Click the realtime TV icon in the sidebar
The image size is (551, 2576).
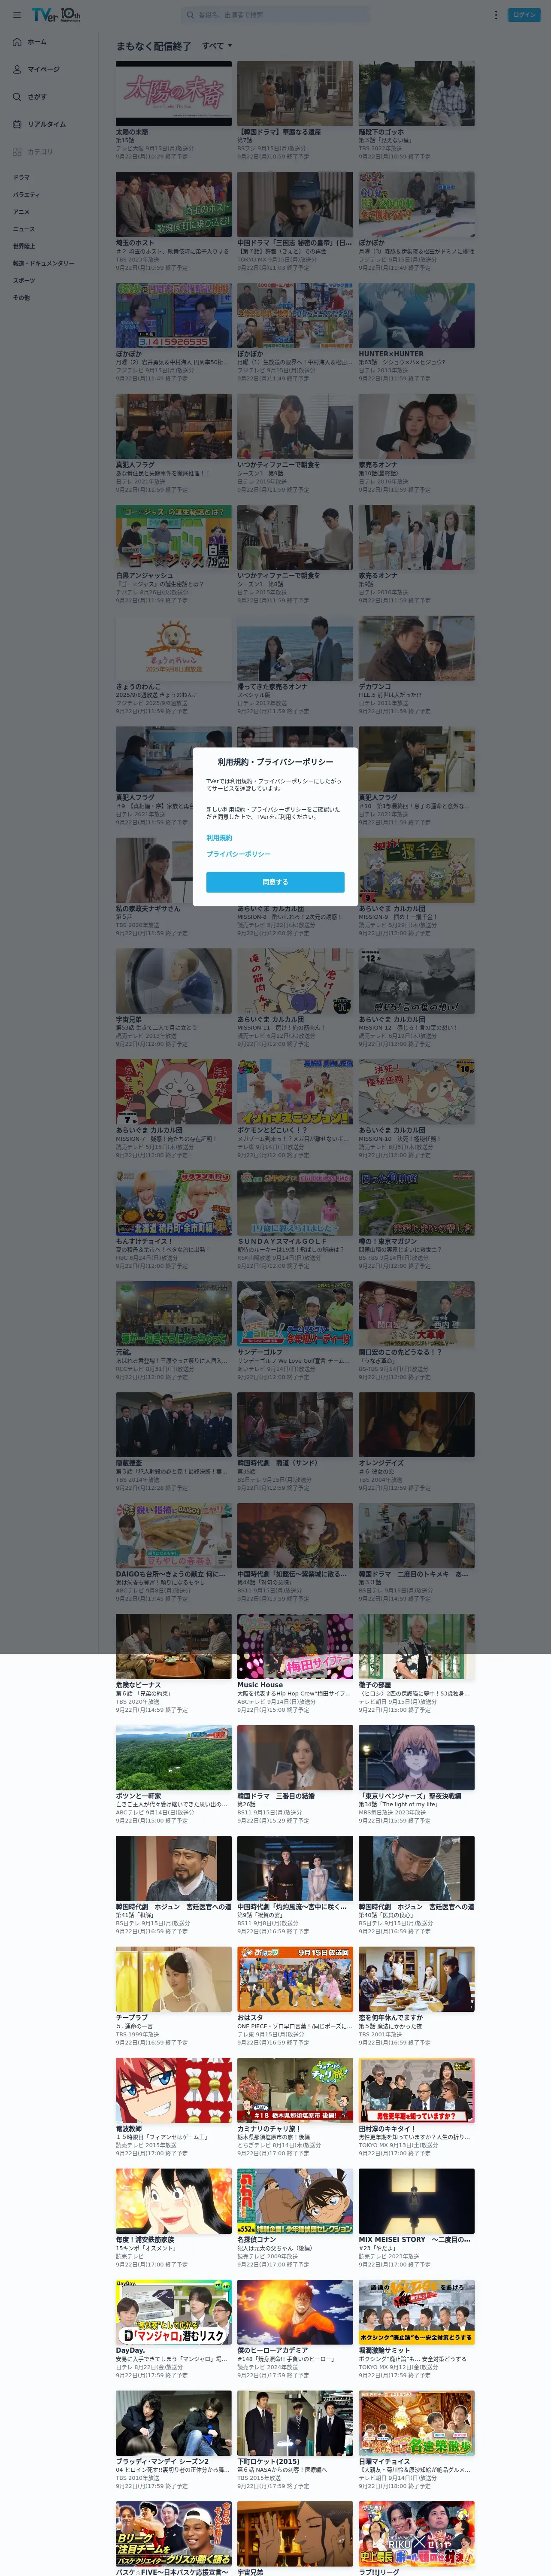[17, 124]
